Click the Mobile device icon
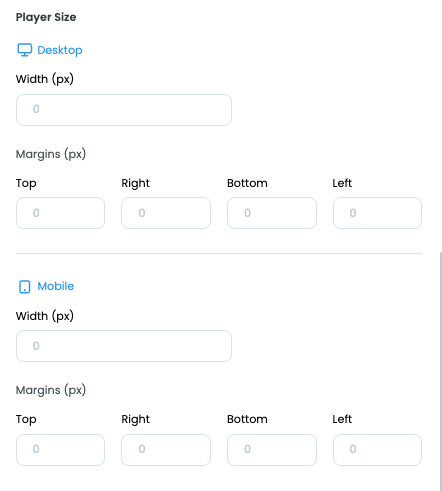 [x=25, y=287]
